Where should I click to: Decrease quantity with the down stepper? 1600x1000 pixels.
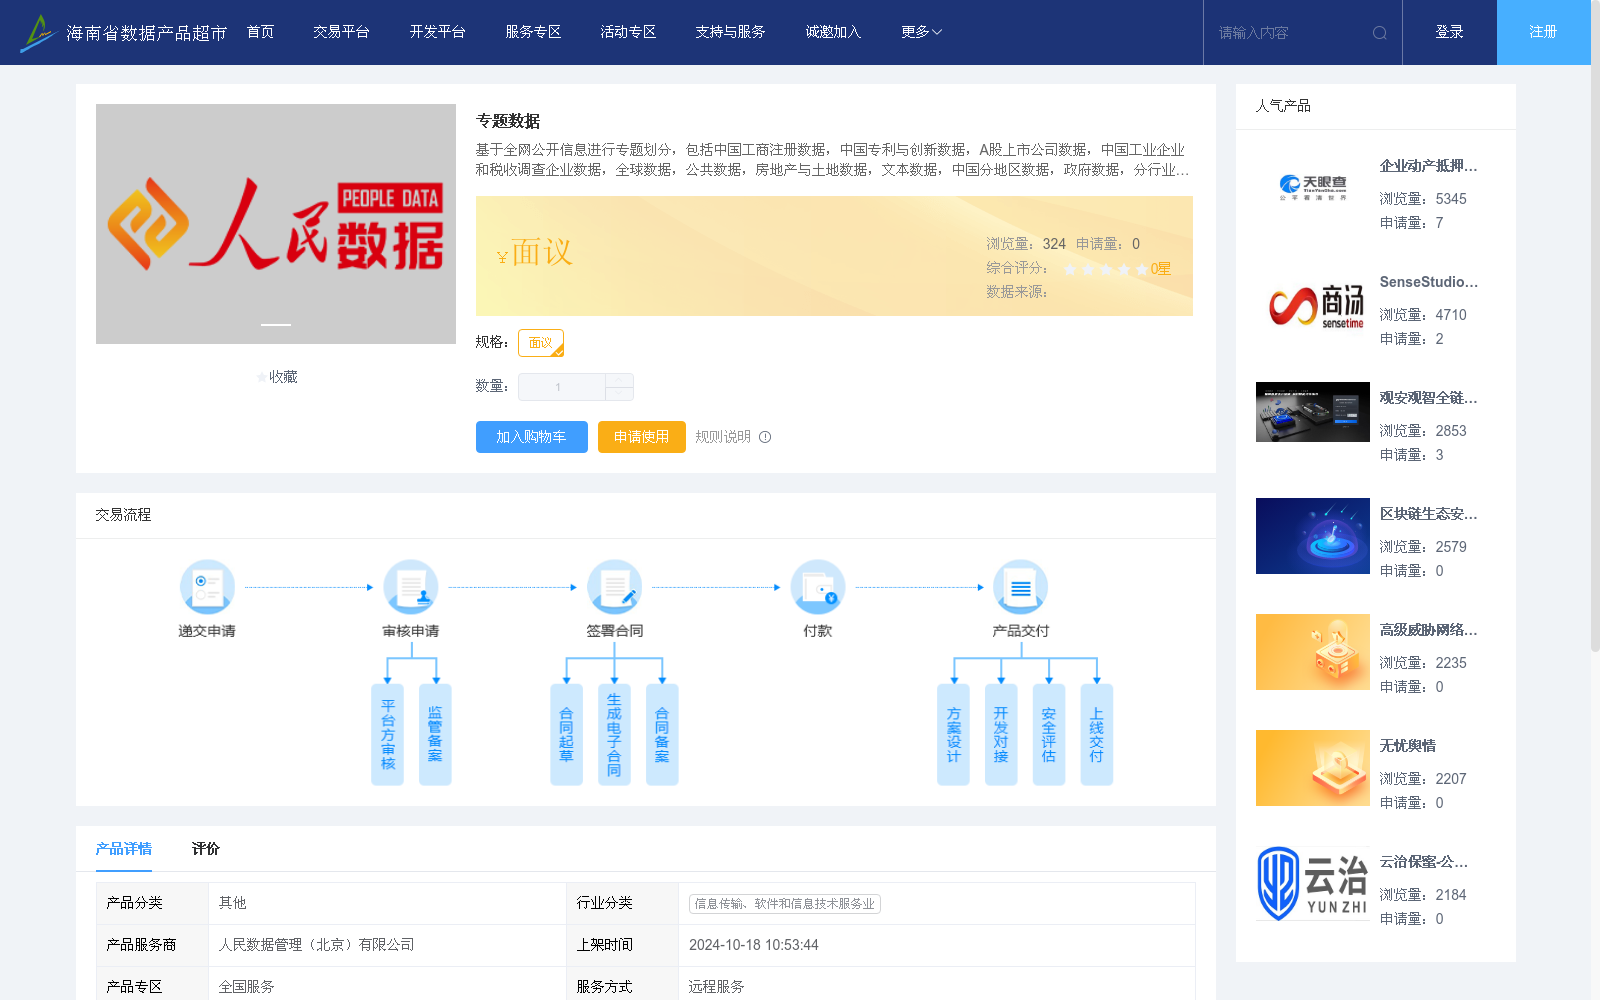tap(619, 394)
